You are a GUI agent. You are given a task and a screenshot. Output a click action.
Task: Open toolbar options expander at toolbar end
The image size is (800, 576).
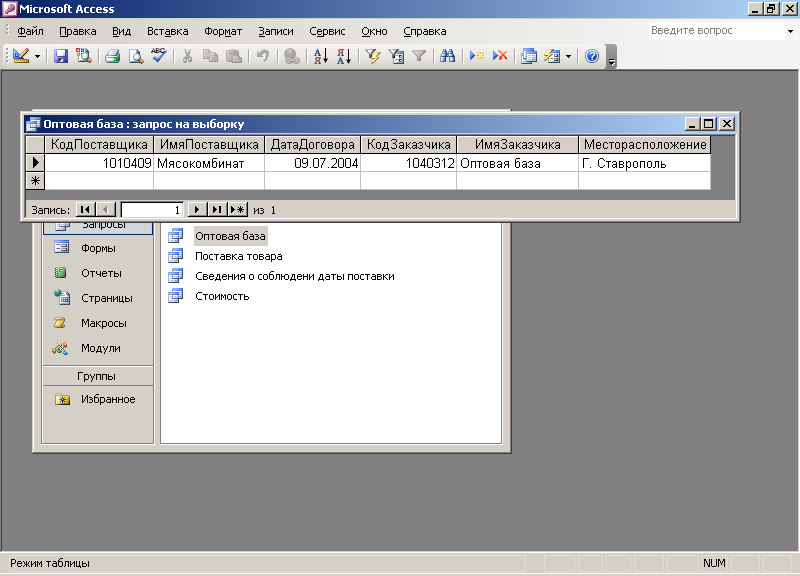coord(611,57)
